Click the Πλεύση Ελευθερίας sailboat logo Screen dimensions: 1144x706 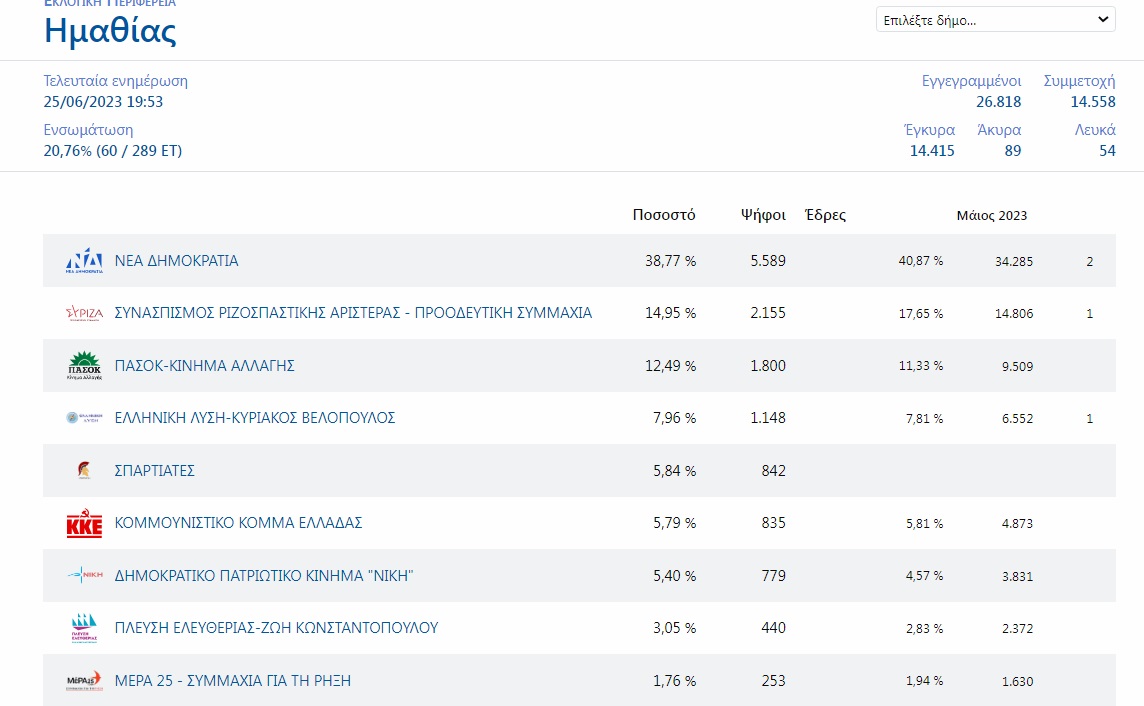(x=84, y=628)
